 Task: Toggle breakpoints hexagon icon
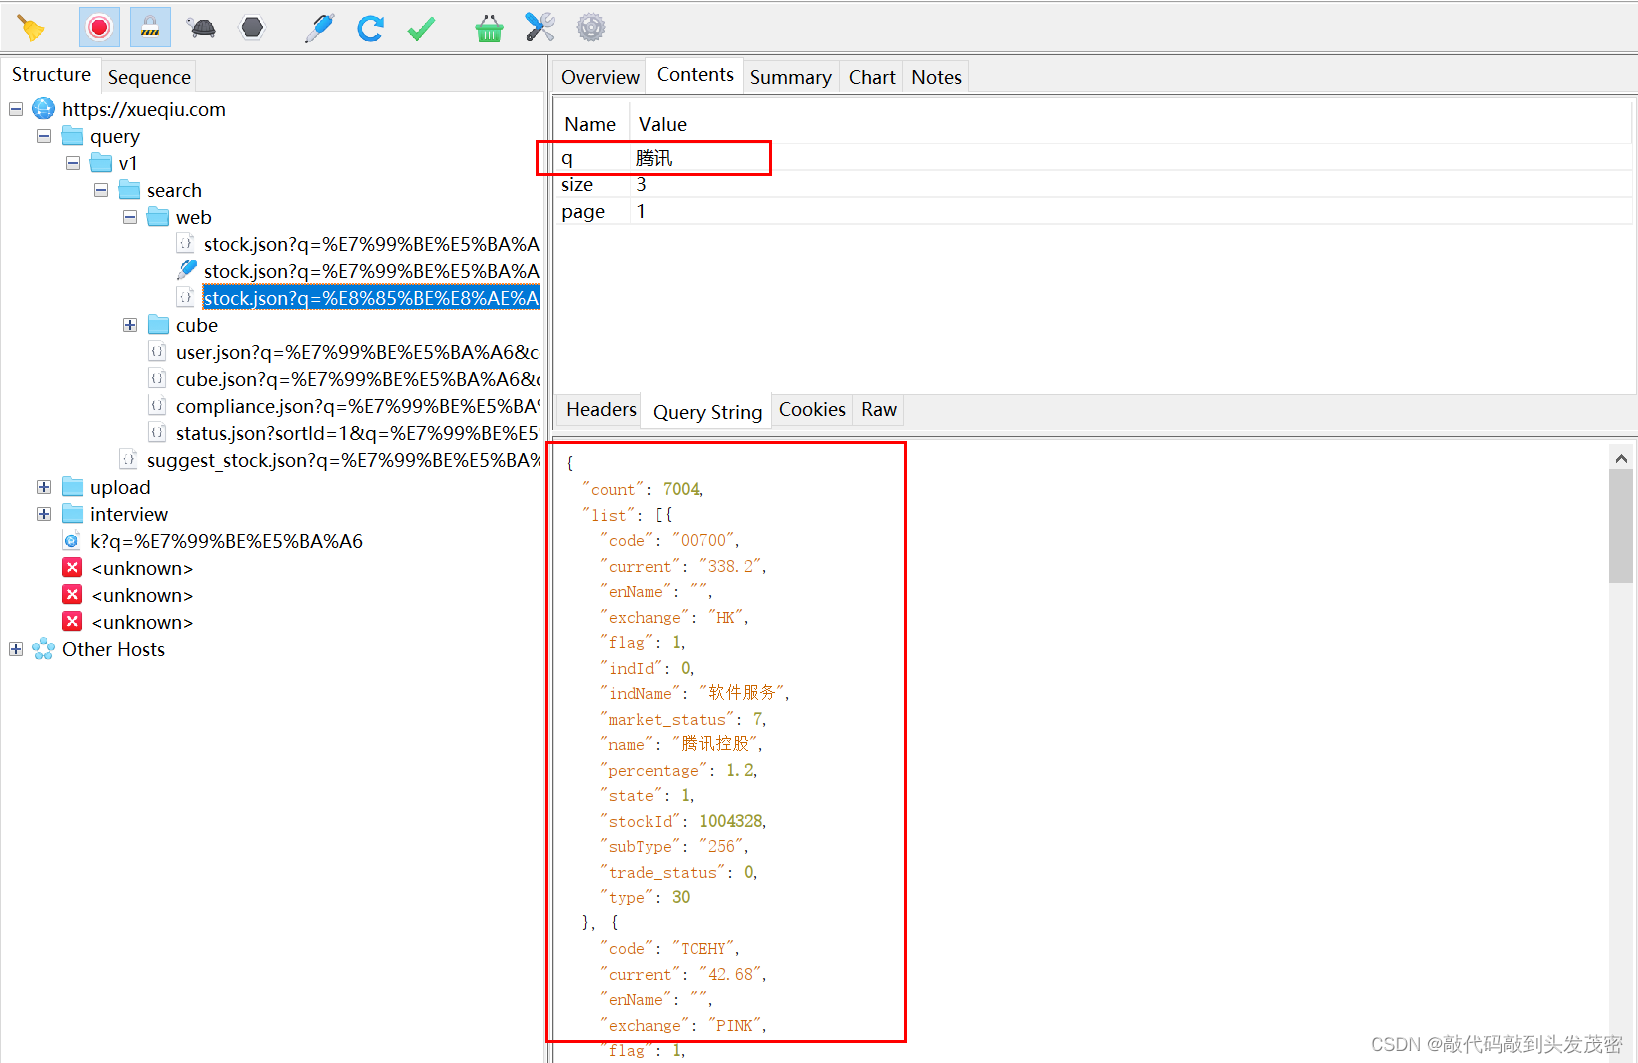(x=253, y=27)
